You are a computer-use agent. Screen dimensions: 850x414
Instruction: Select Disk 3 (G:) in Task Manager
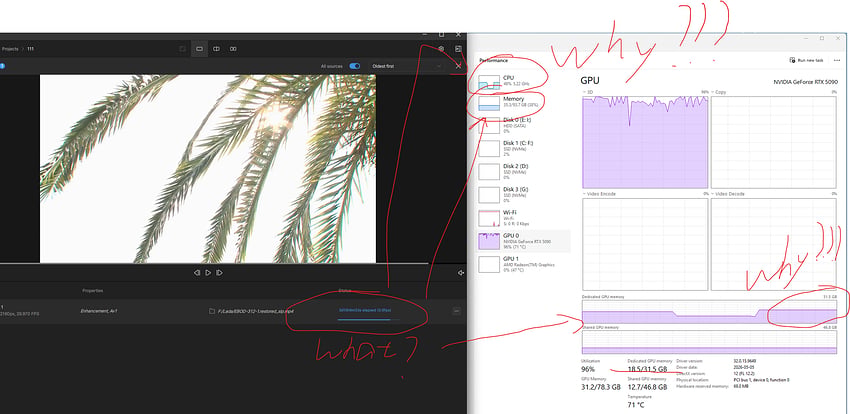tap(523, 195)
